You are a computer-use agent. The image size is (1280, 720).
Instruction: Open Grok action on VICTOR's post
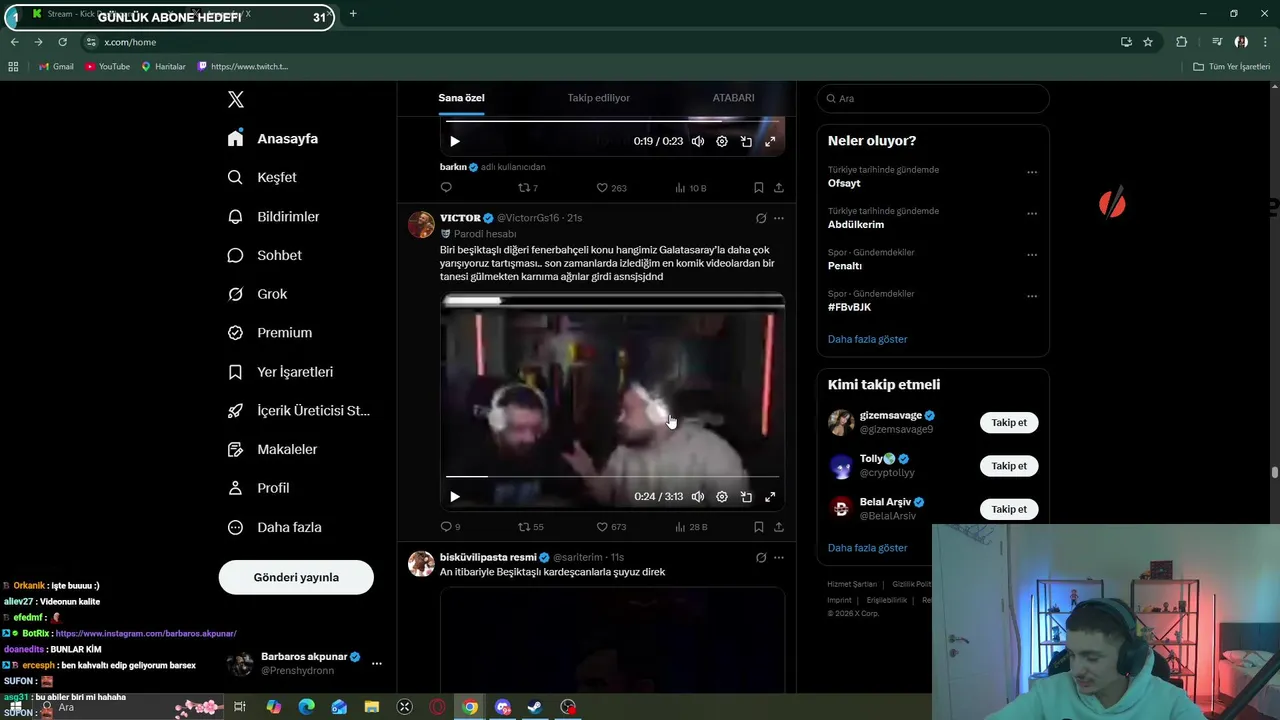761,218
